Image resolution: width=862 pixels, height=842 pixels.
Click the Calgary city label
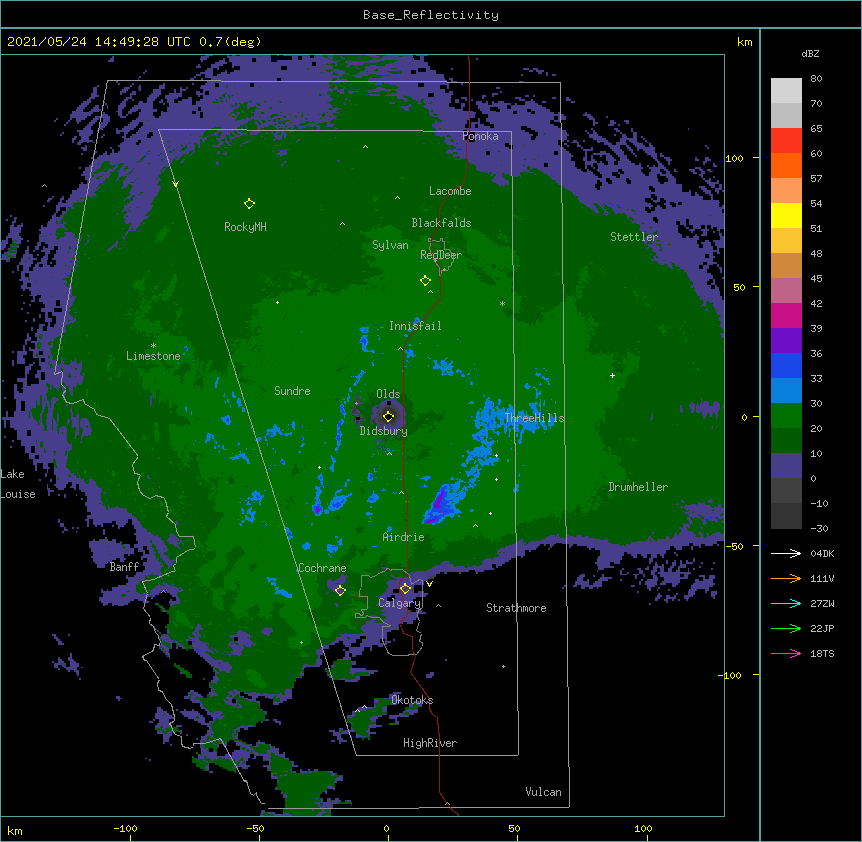click(399, 603)
